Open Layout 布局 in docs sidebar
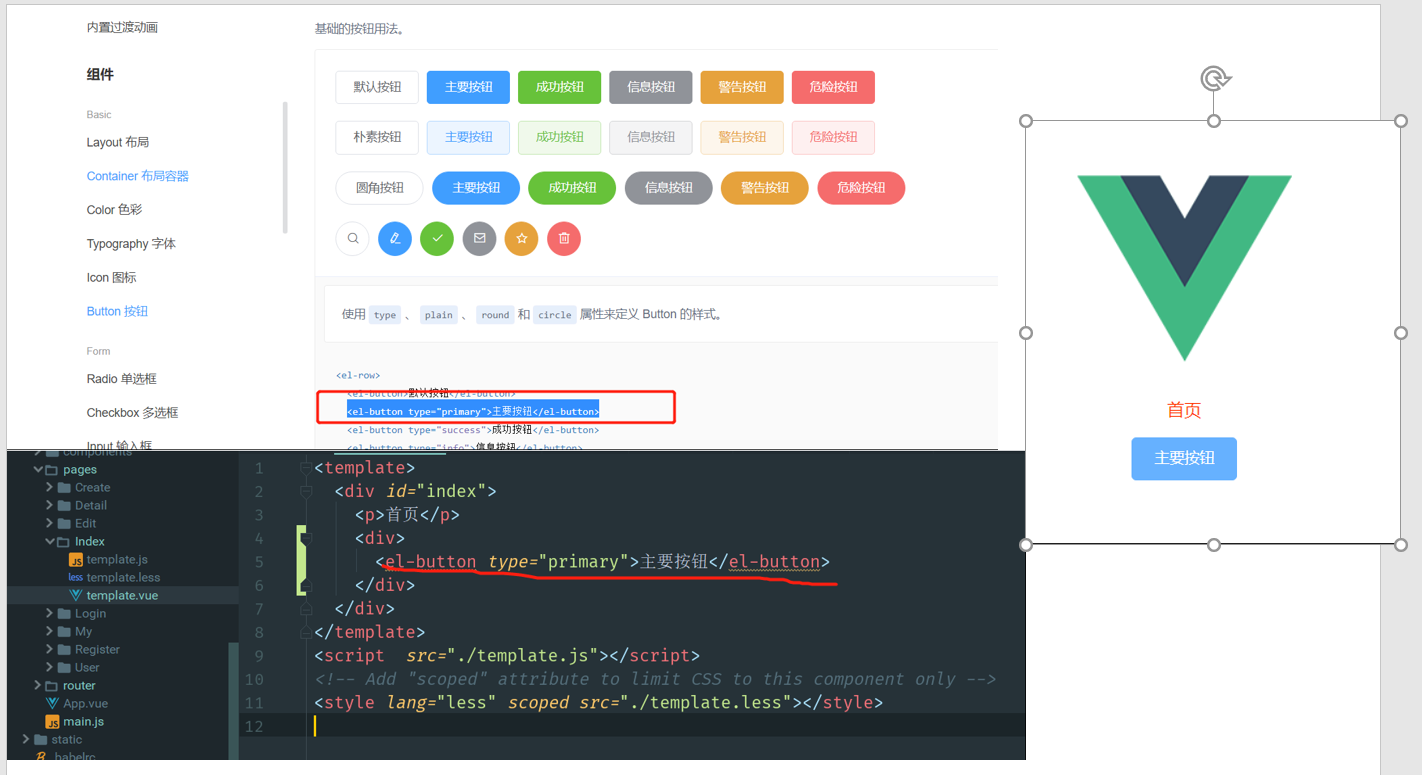 click(118, 142)
